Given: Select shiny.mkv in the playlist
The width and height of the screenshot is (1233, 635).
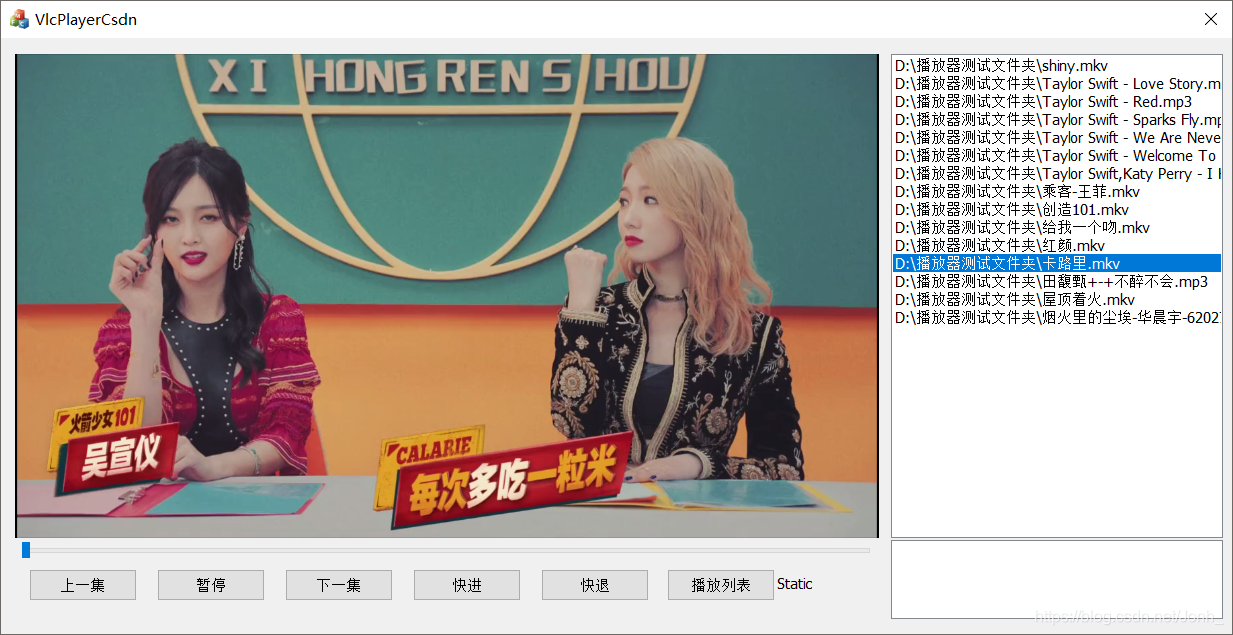Looking at the screenshot, I should [x=1057, y=66].
